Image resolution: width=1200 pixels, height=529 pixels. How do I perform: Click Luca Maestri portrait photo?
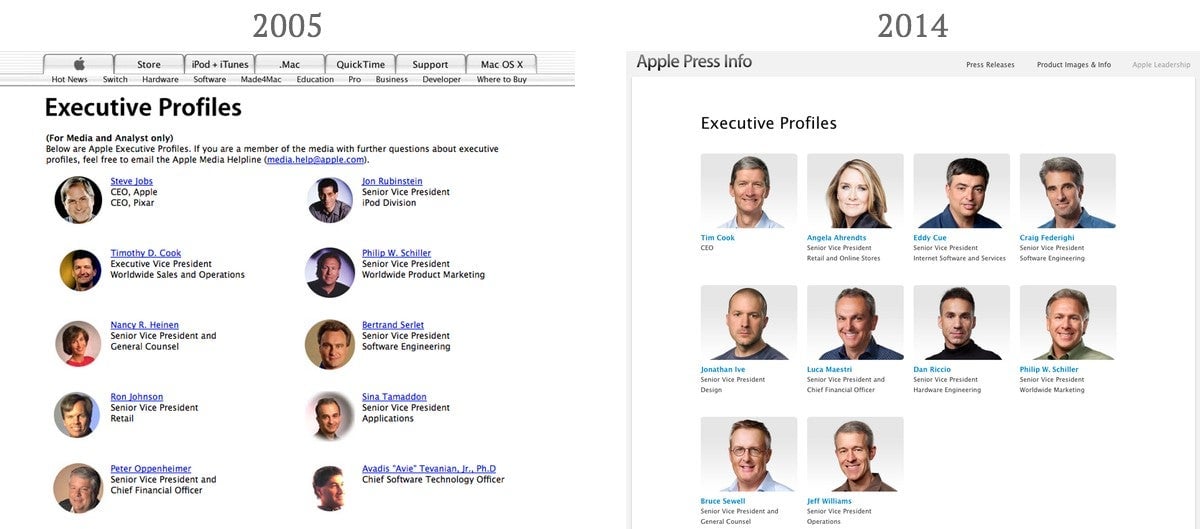(855, 322)
